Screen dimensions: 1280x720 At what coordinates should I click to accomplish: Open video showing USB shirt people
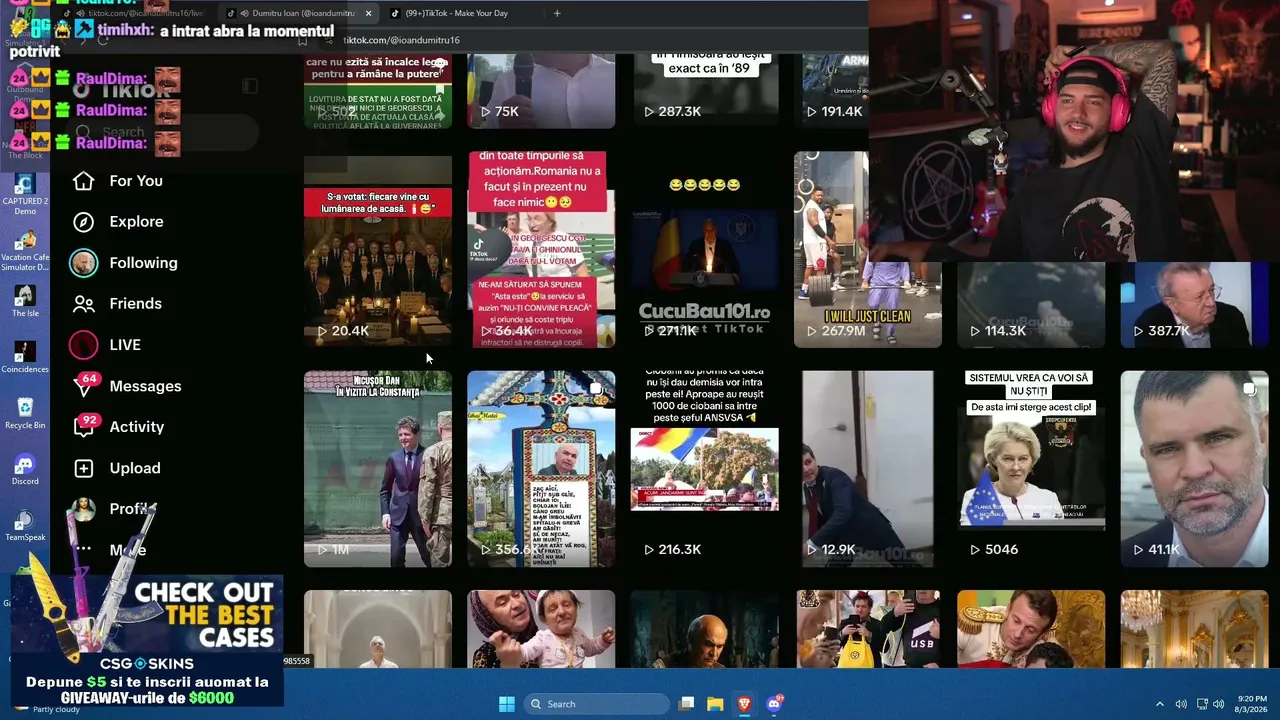tap(868, 629)
